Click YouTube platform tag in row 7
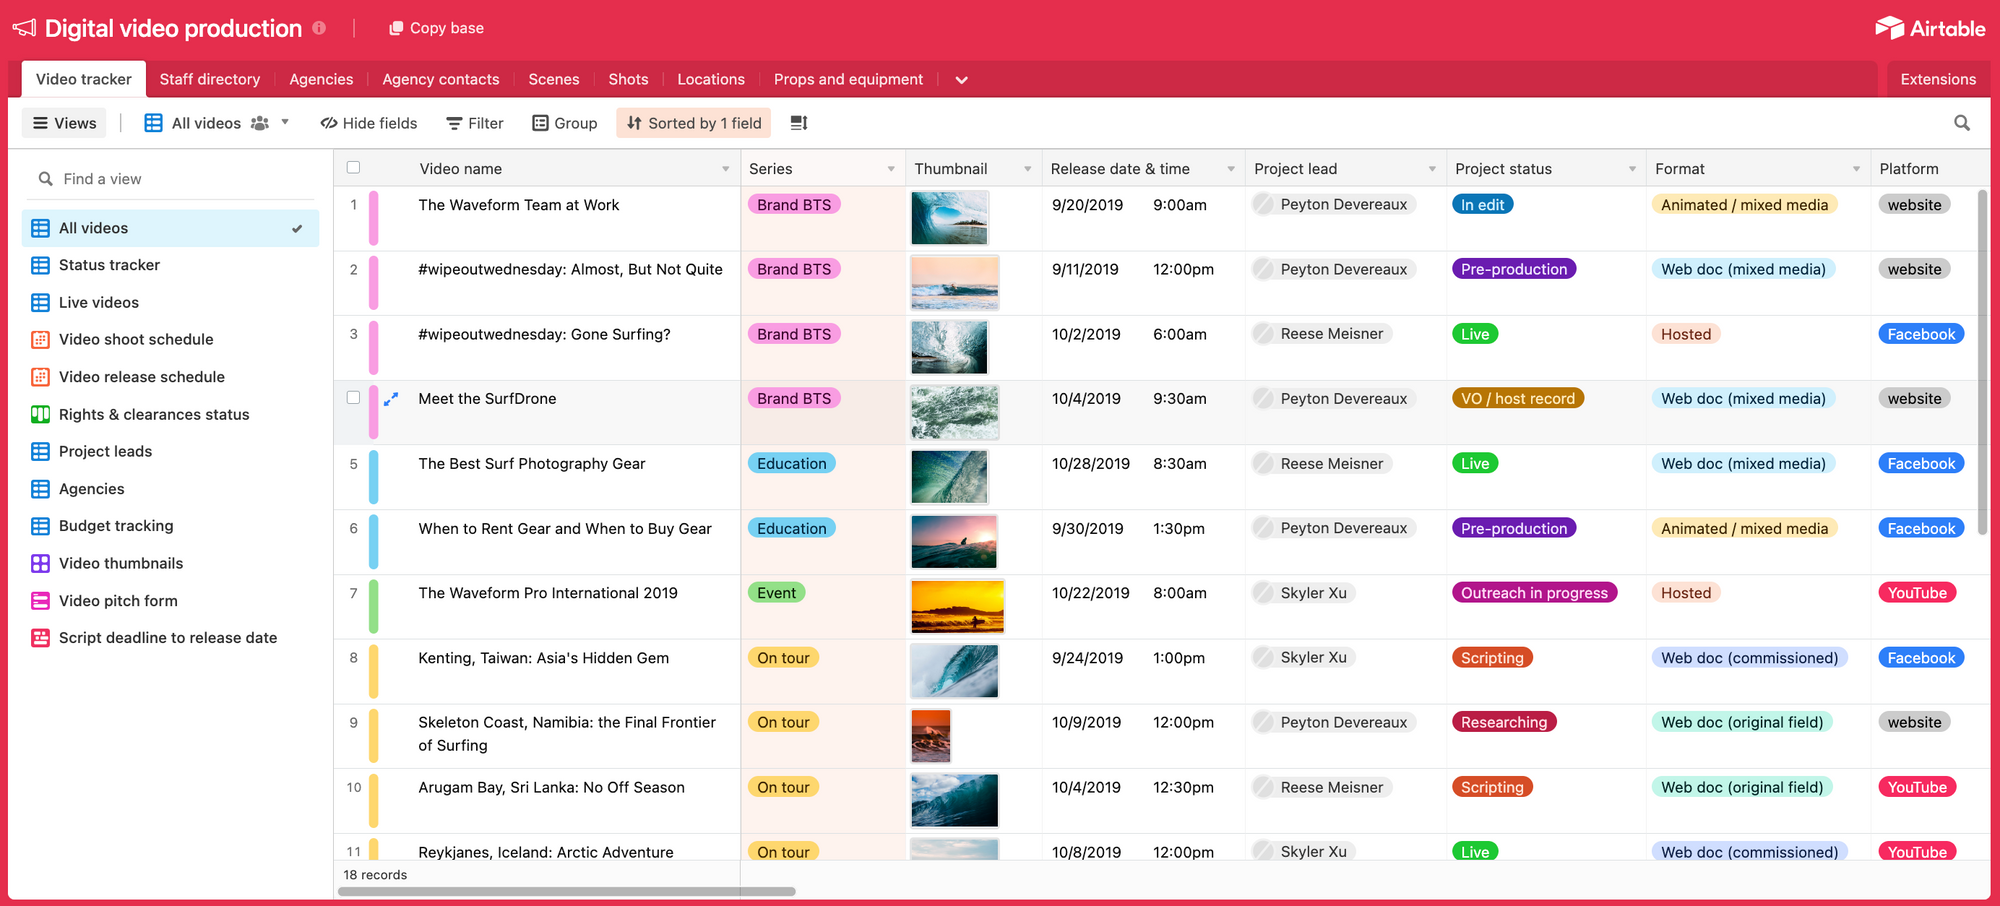 click(x=1917, y=593)
